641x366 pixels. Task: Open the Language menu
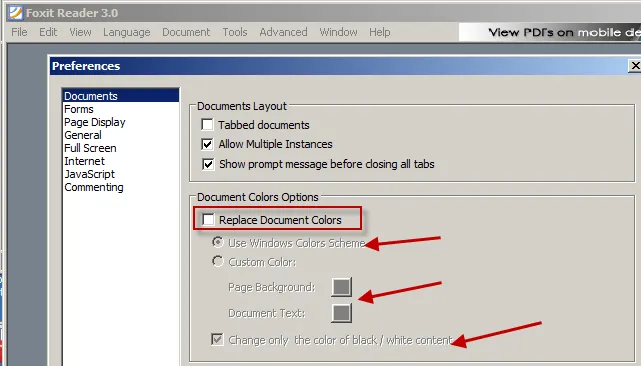click(x=127, y=32)
